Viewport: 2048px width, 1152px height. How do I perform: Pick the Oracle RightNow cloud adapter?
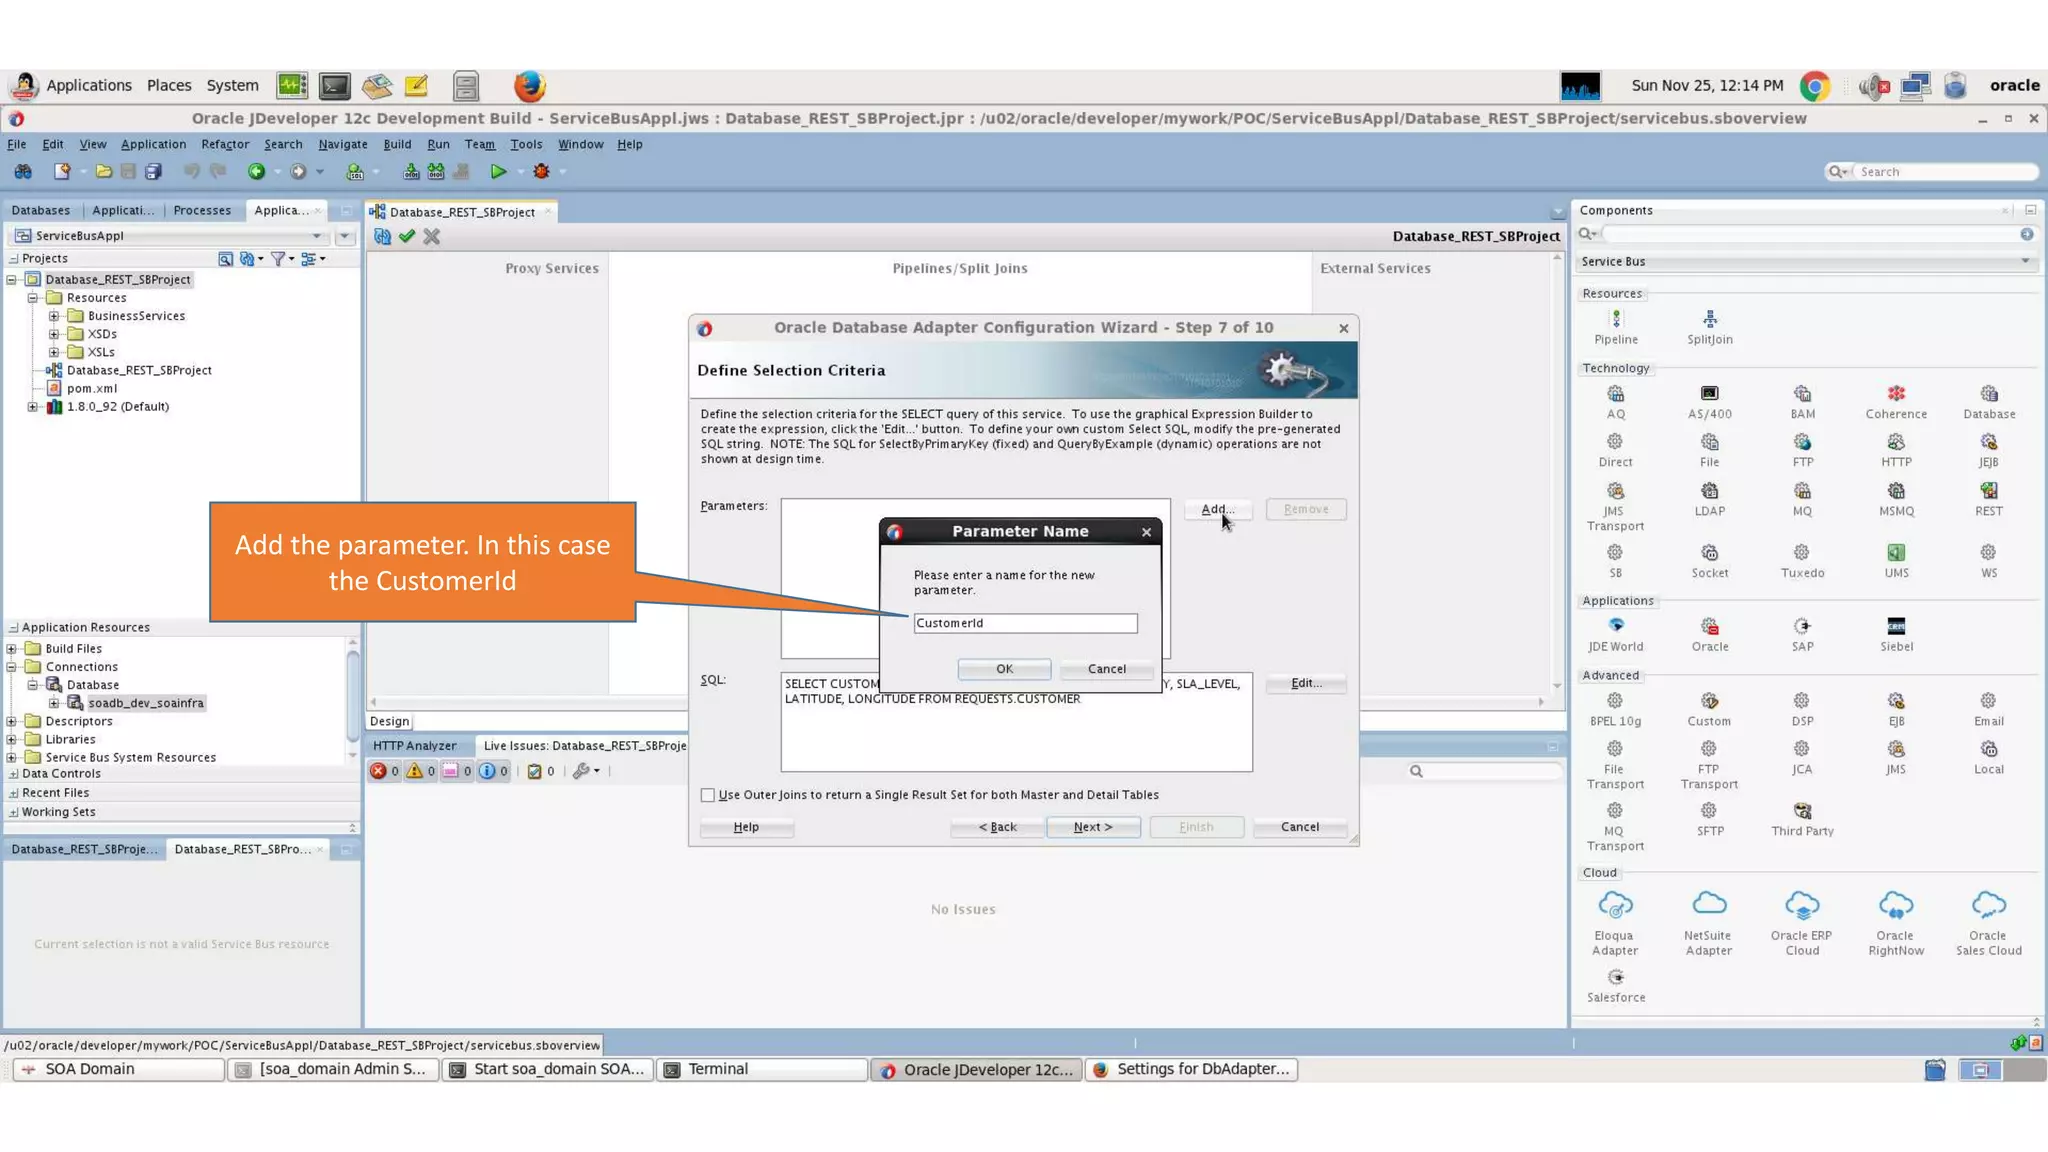(x=1896, y=906)
